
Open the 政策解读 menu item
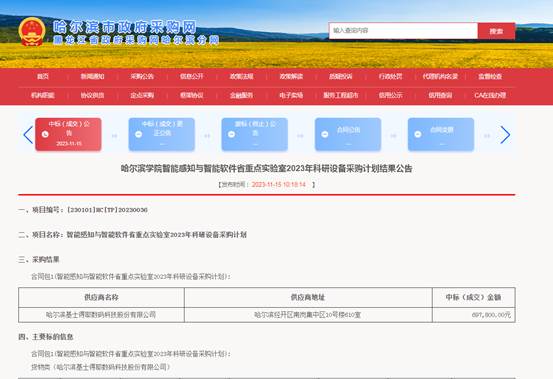point(291,77)
